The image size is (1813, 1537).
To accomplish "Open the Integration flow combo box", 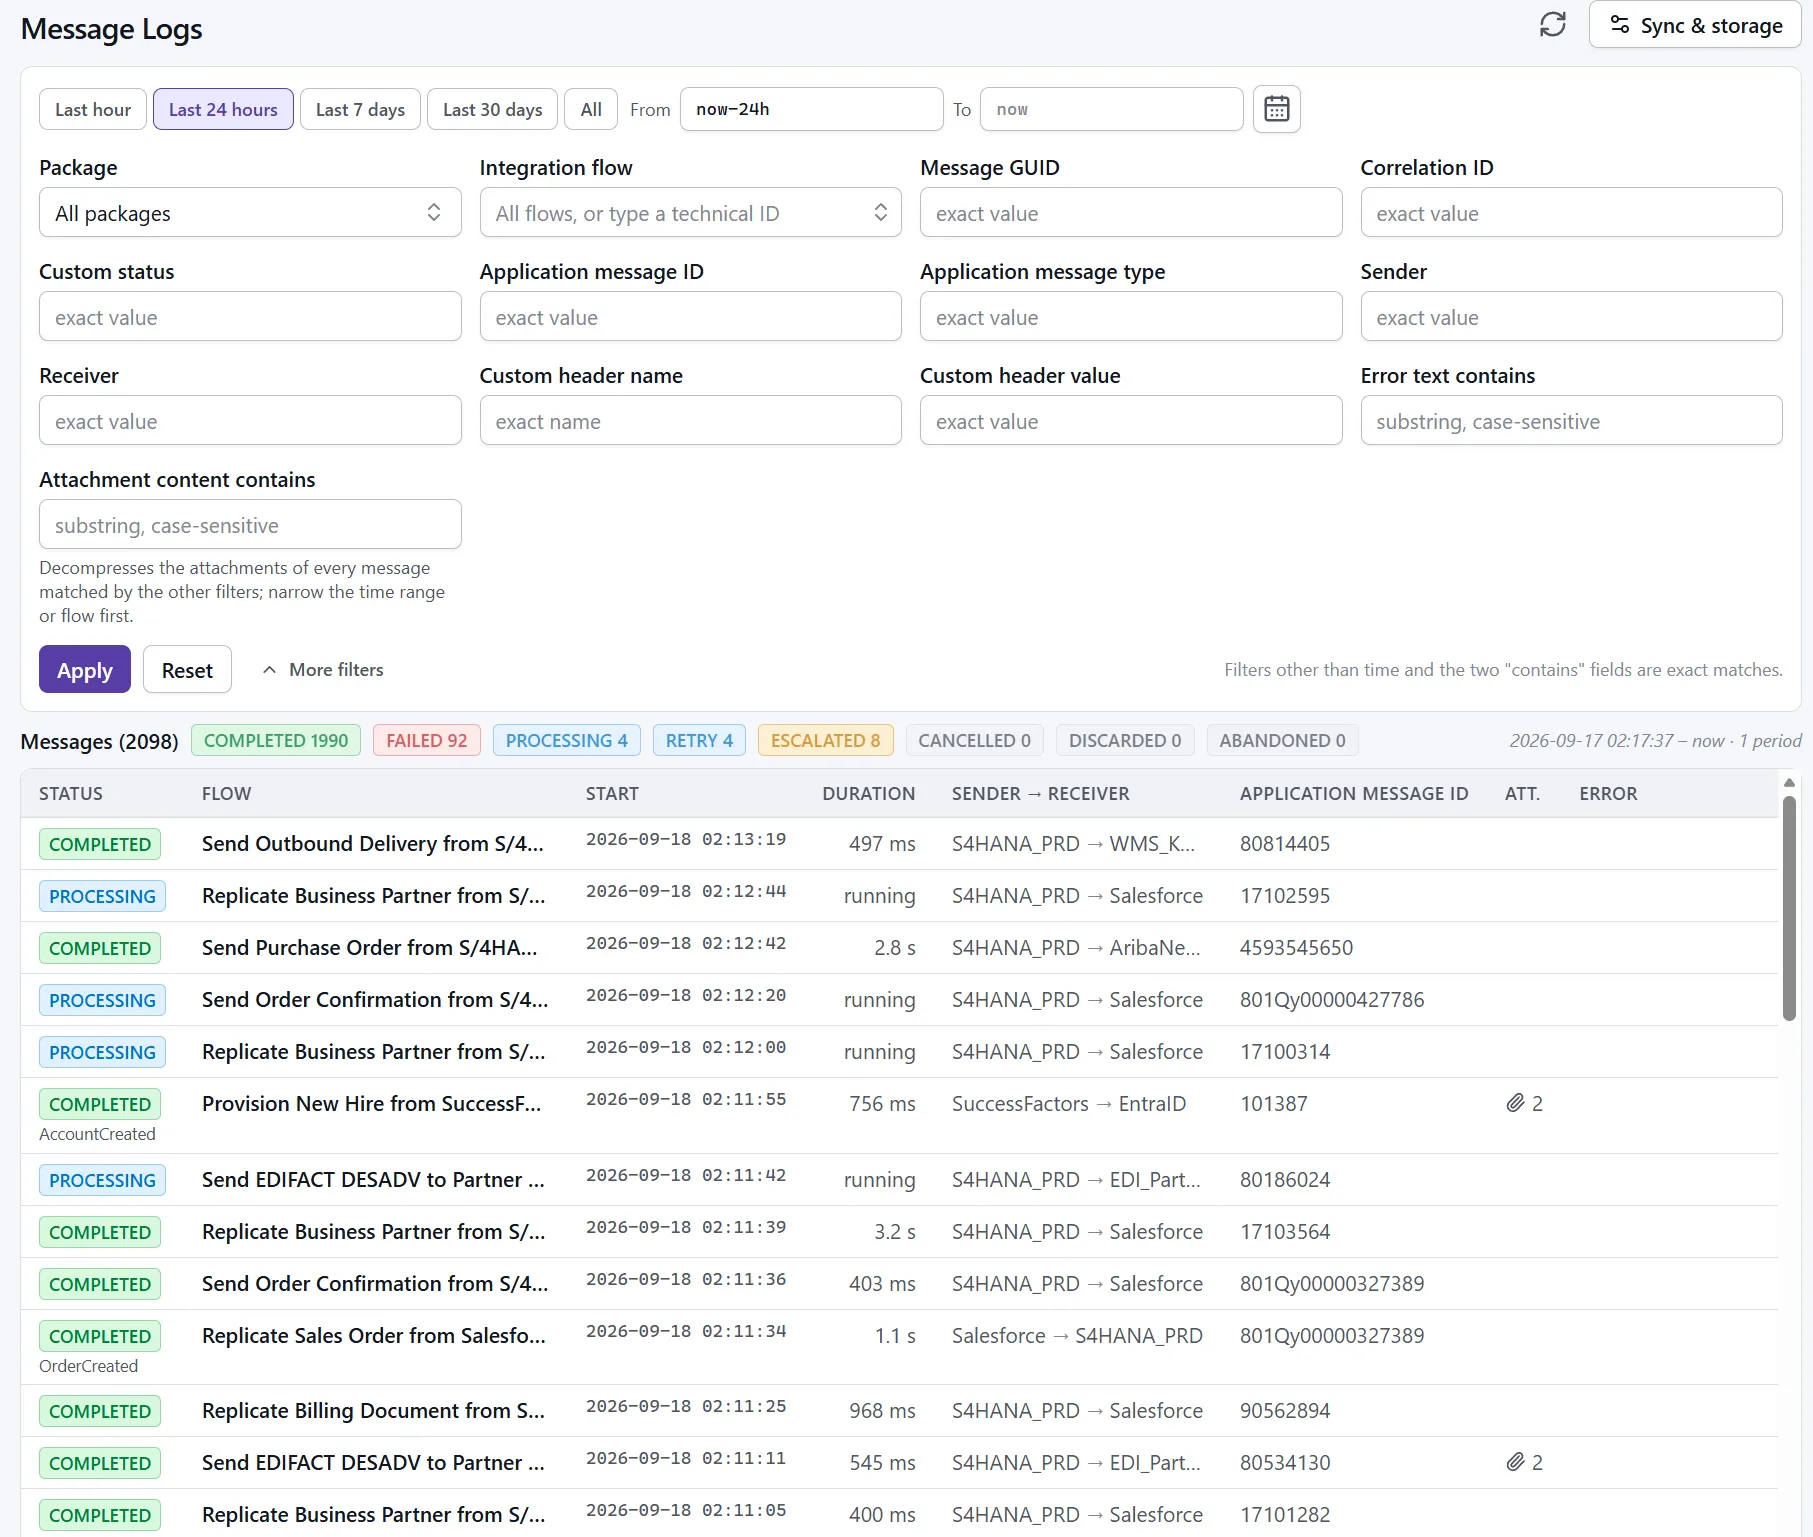I will tap(690, 213).
